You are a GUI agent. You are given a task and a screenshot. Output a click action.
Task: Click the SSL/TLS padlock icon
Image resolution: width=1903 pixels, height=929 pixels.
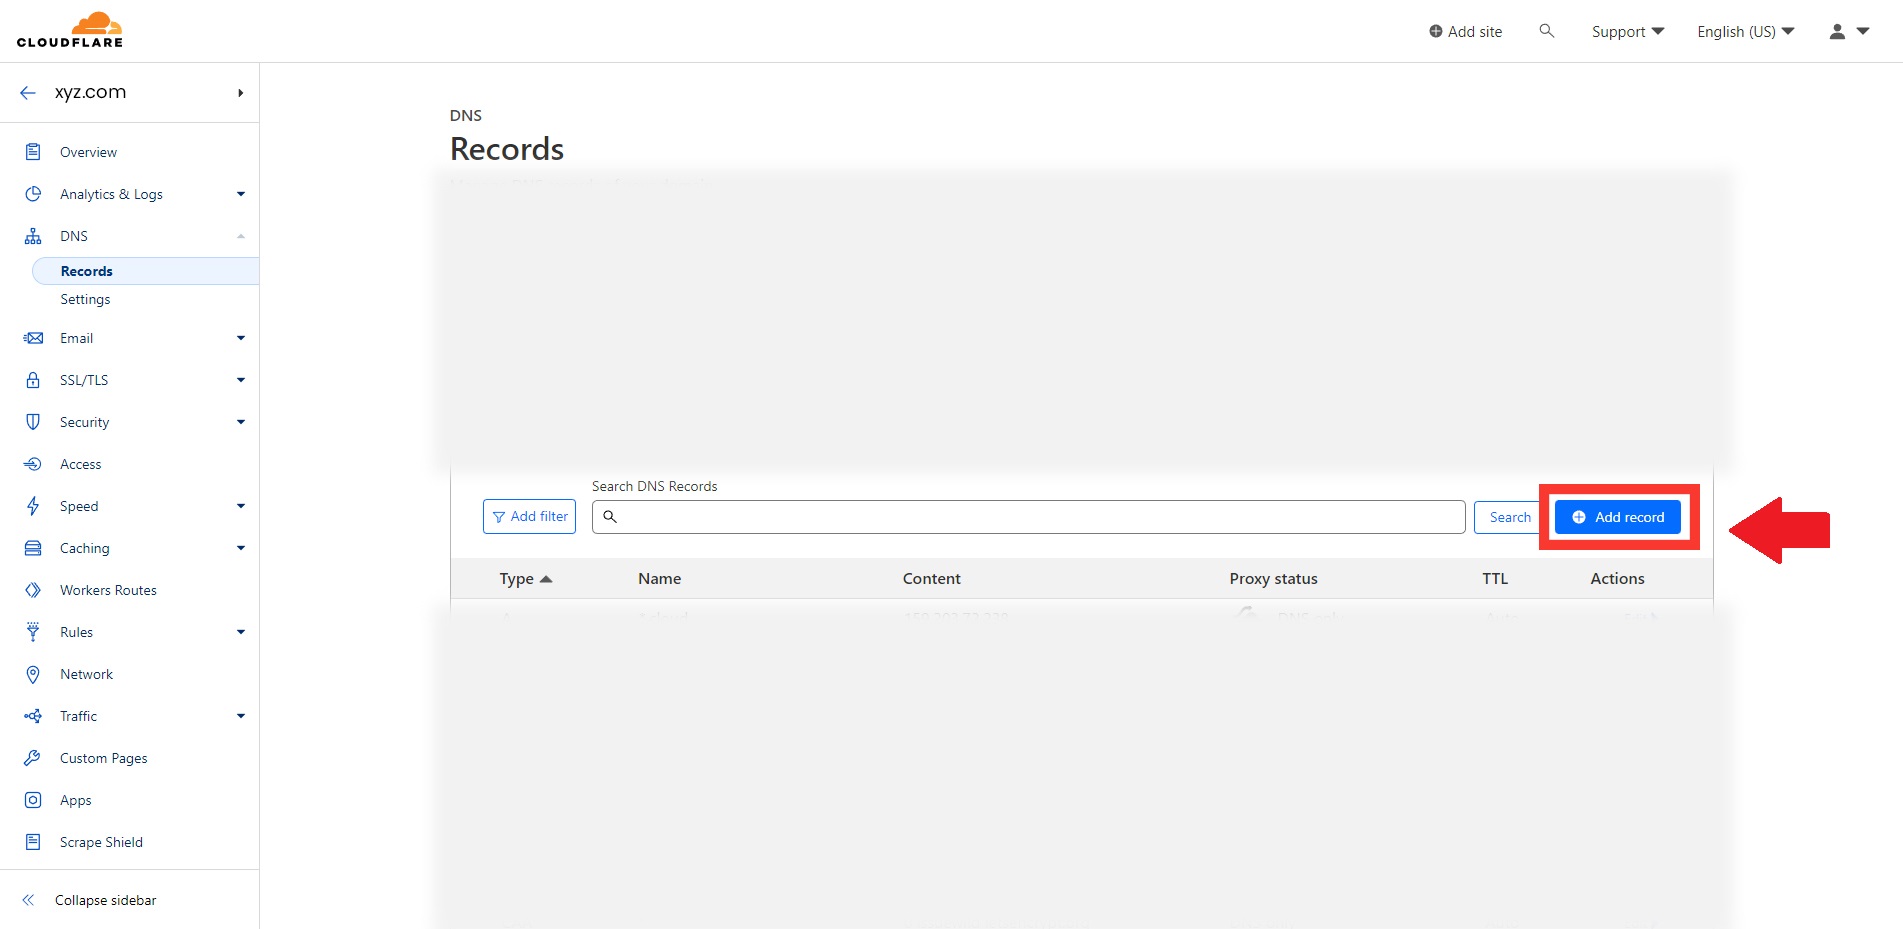pyautogui.click(x=33, y=380)
